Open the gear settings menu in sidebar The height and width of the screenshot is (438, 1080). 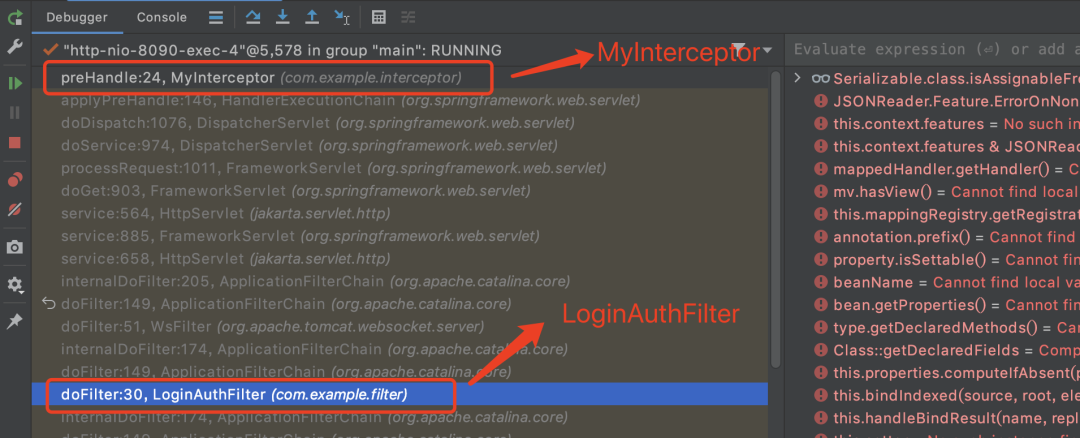tap(14, 284)
